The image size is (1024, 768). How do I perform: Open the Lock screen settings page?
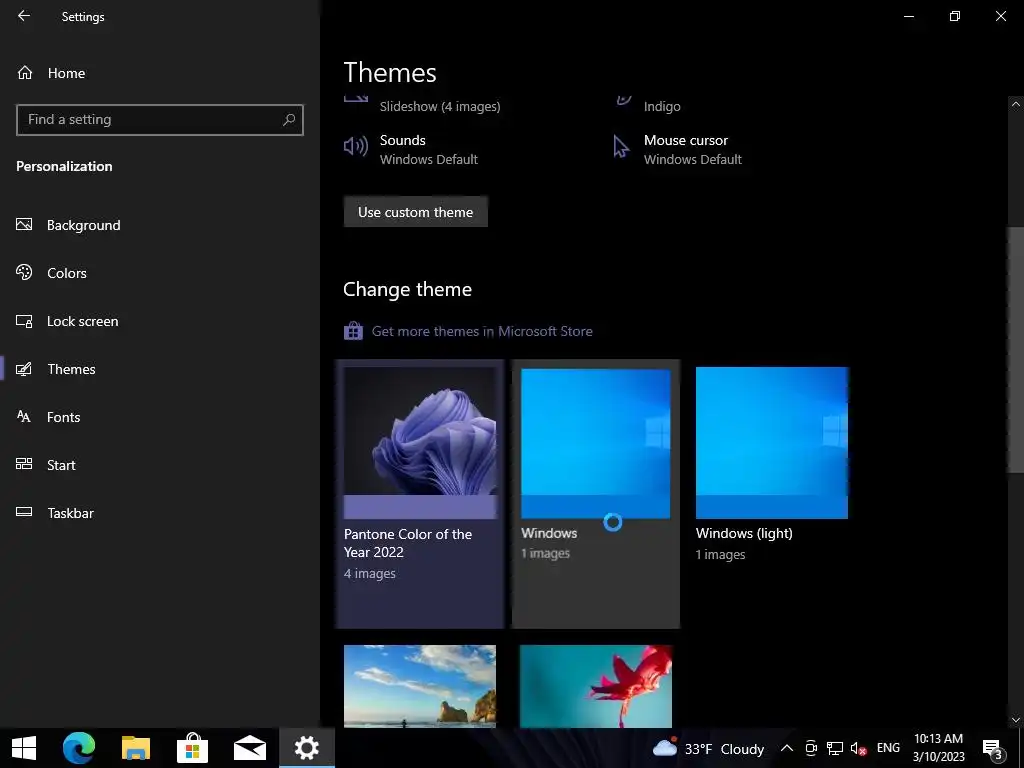[82, 321]
